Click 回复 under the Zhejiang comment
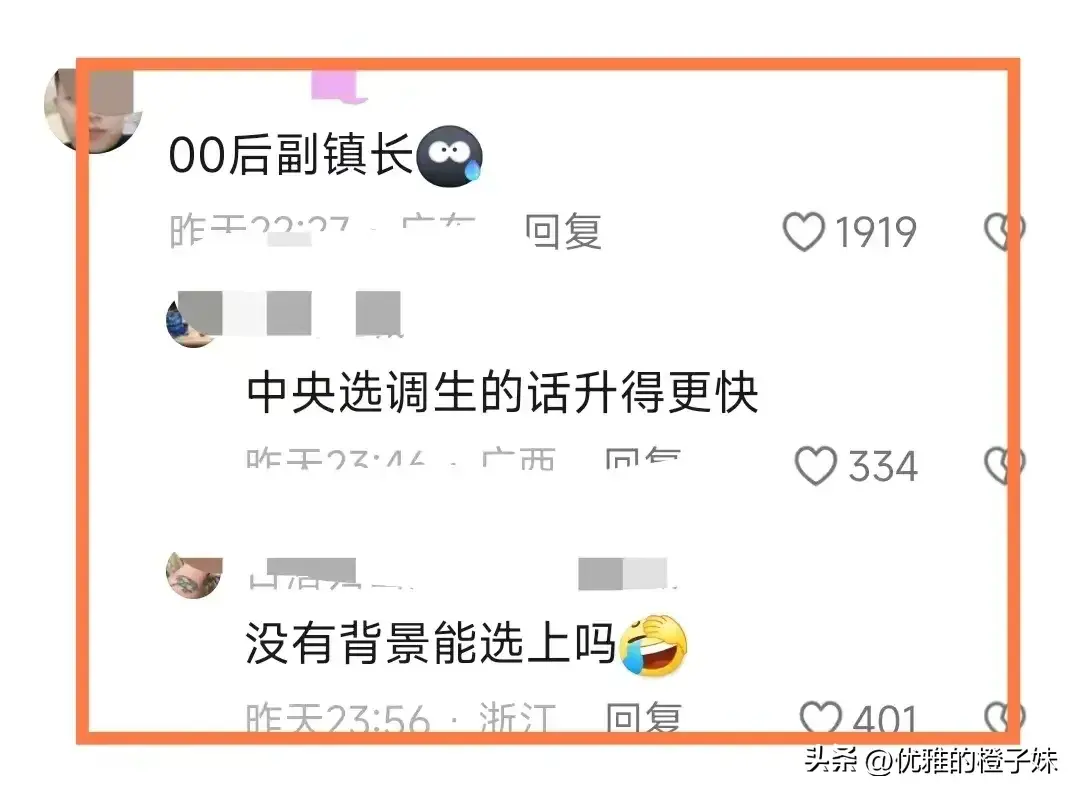Image resolution: width=1080 pixels, height=796 pixels. coord(643,718)
